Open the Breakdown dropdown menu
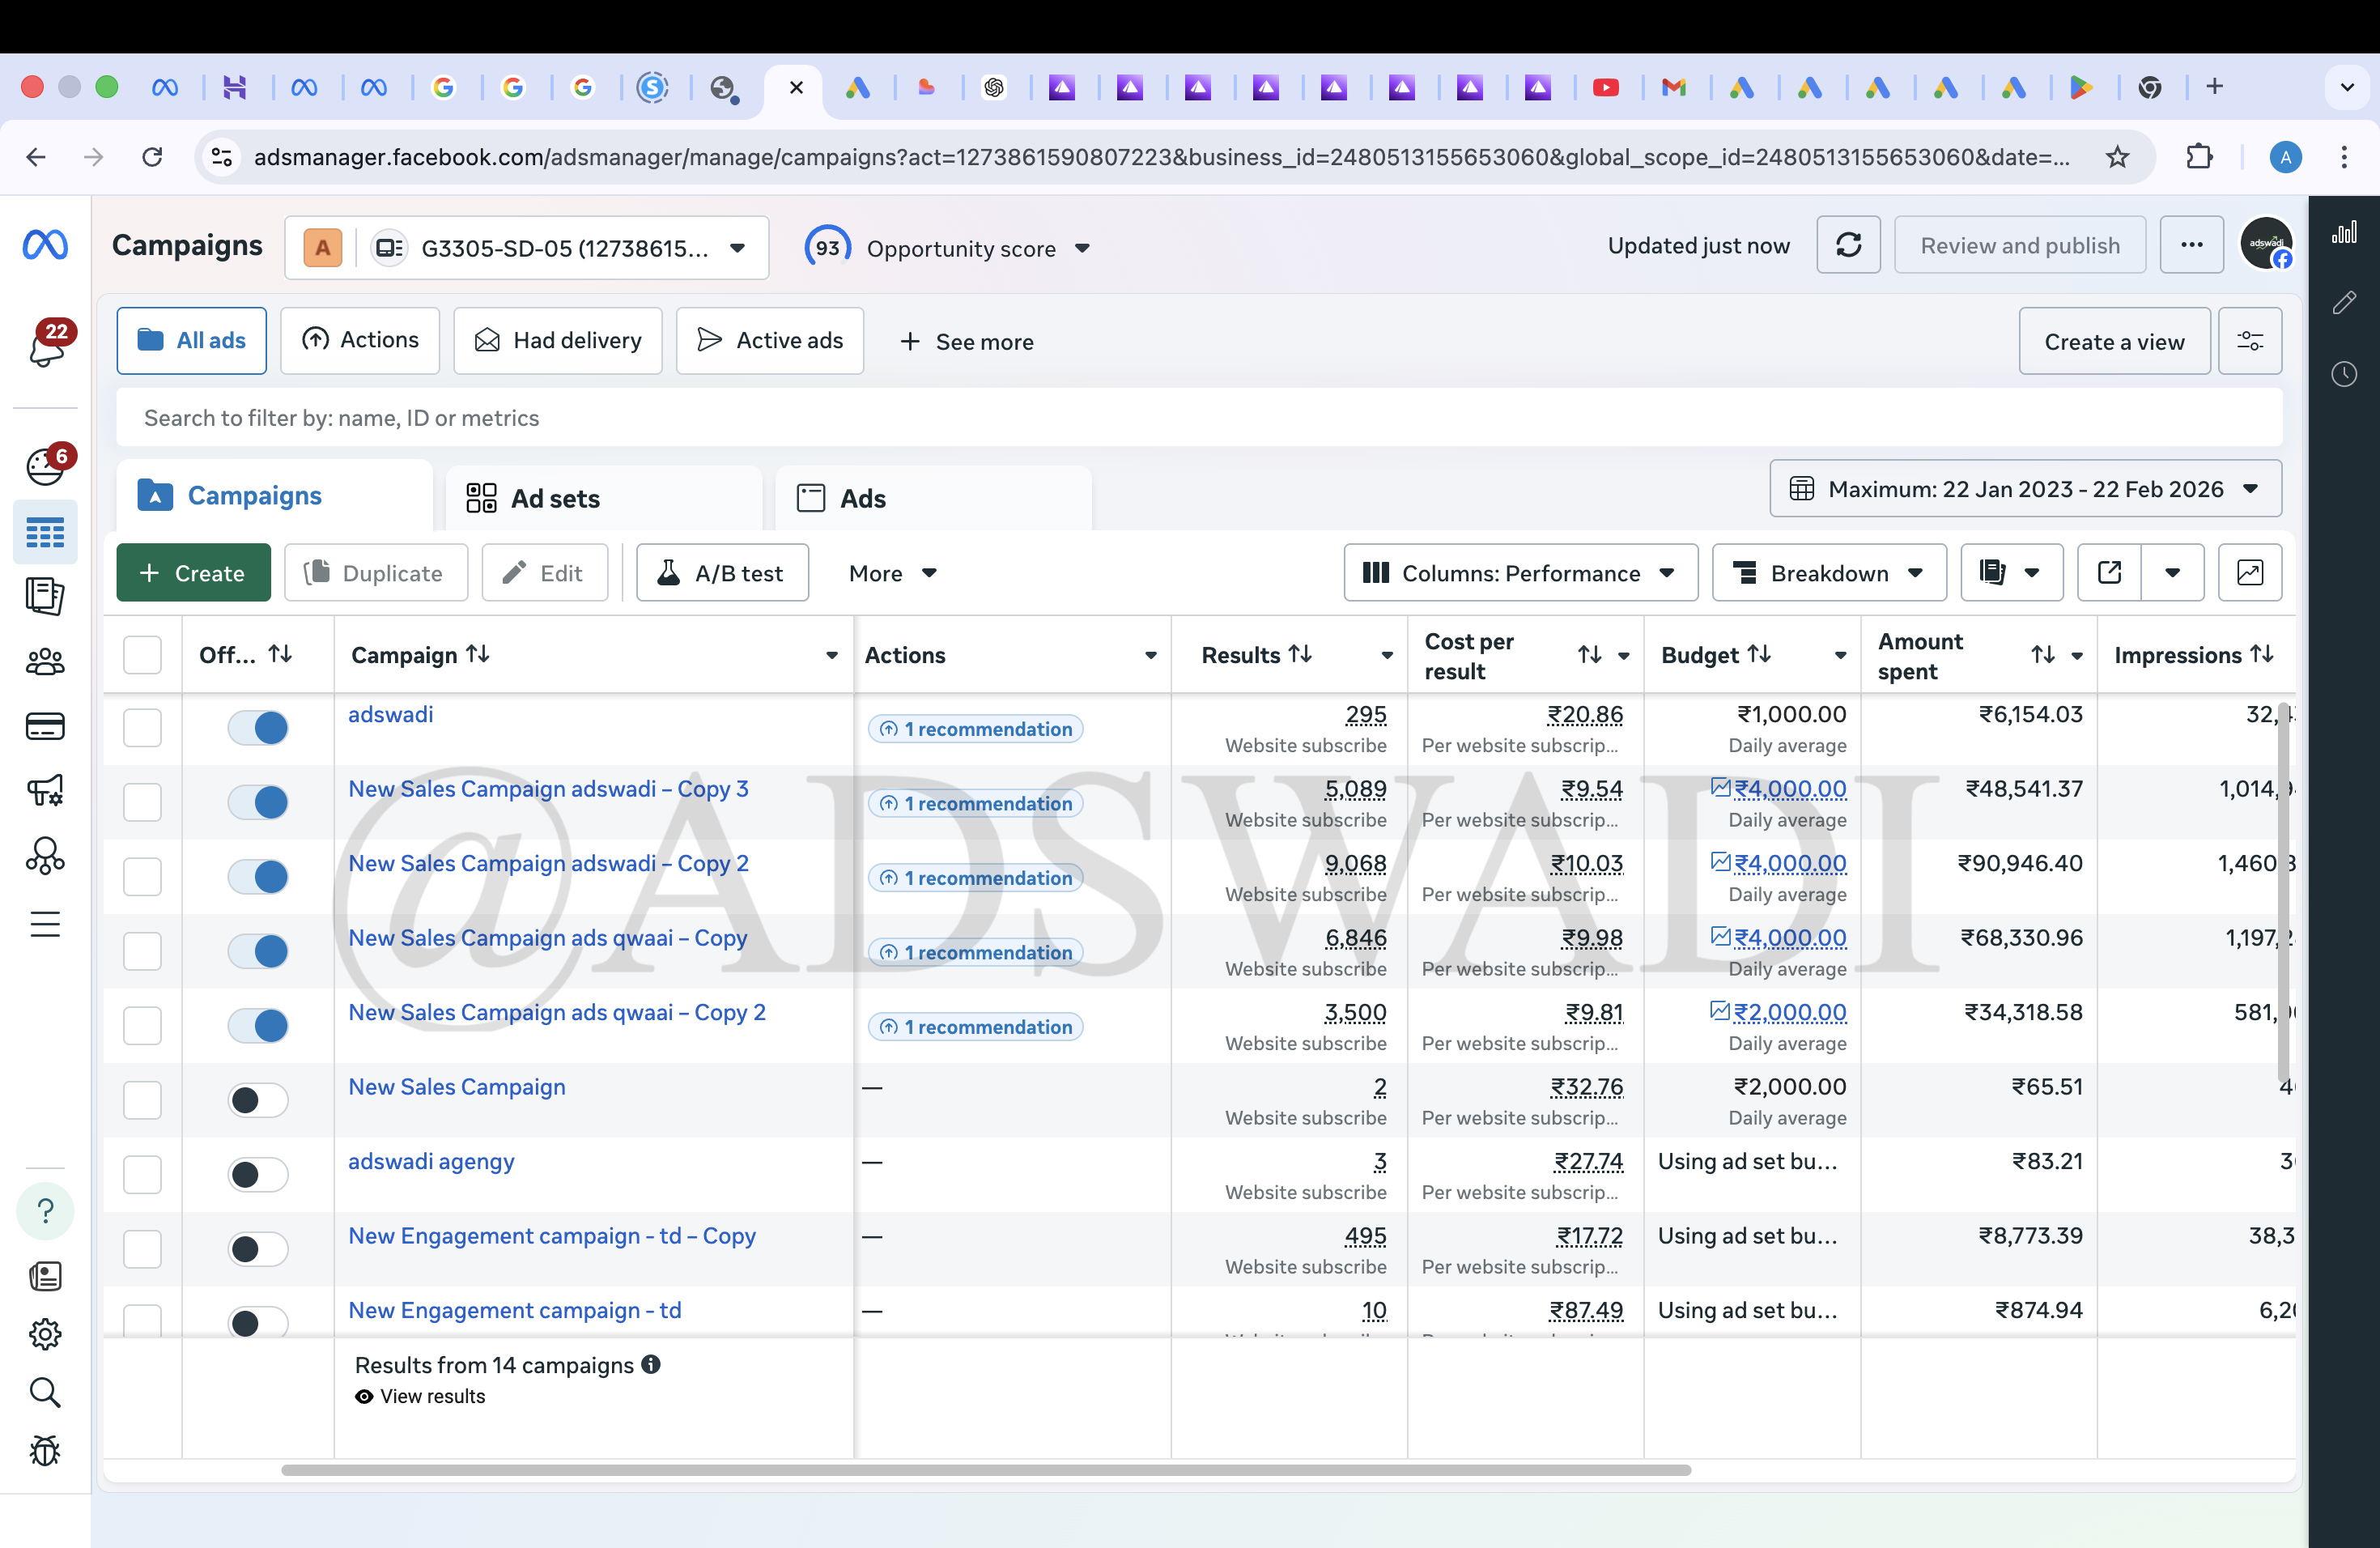 pyautogui.click(x=1827, y=572)
